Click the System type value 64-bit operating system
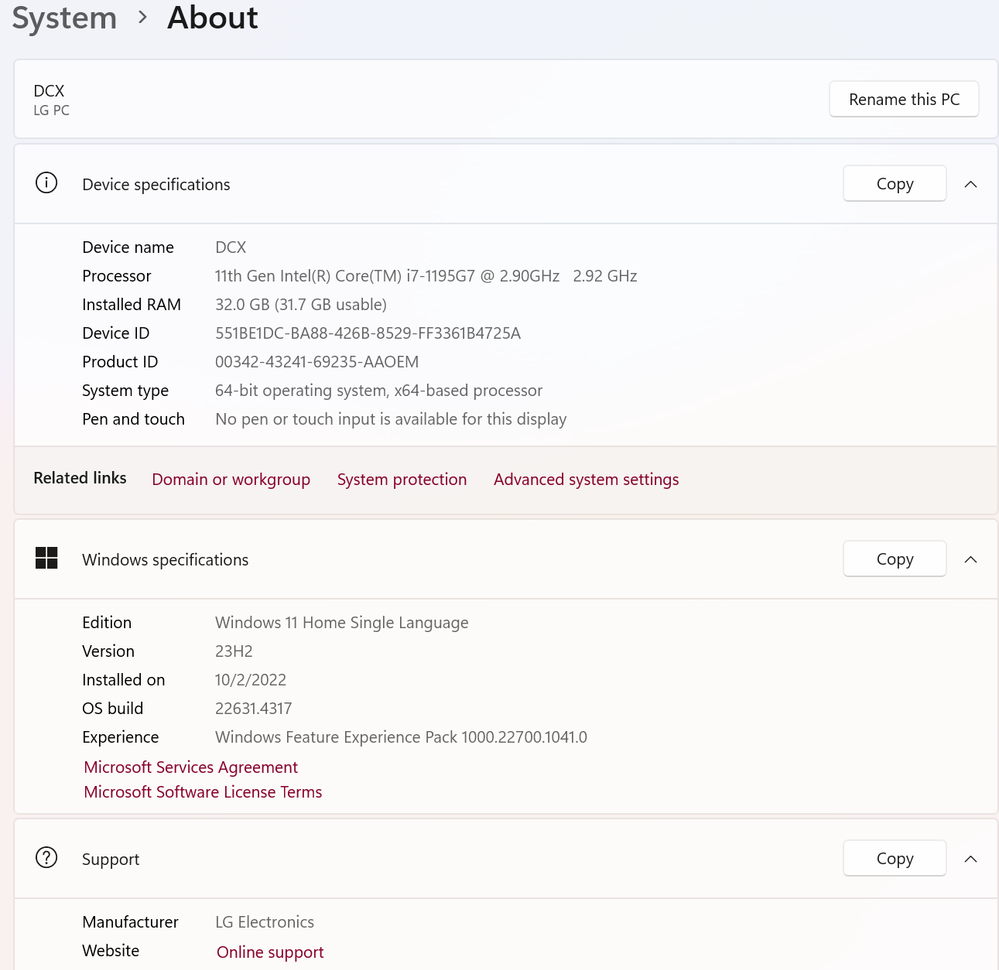 (x=378, y=391)
